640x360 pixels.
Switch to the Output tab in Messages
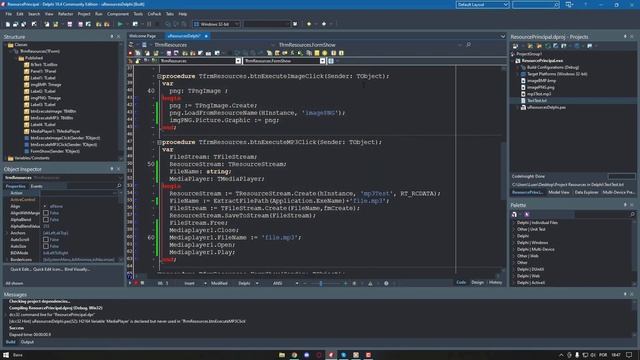27,342
